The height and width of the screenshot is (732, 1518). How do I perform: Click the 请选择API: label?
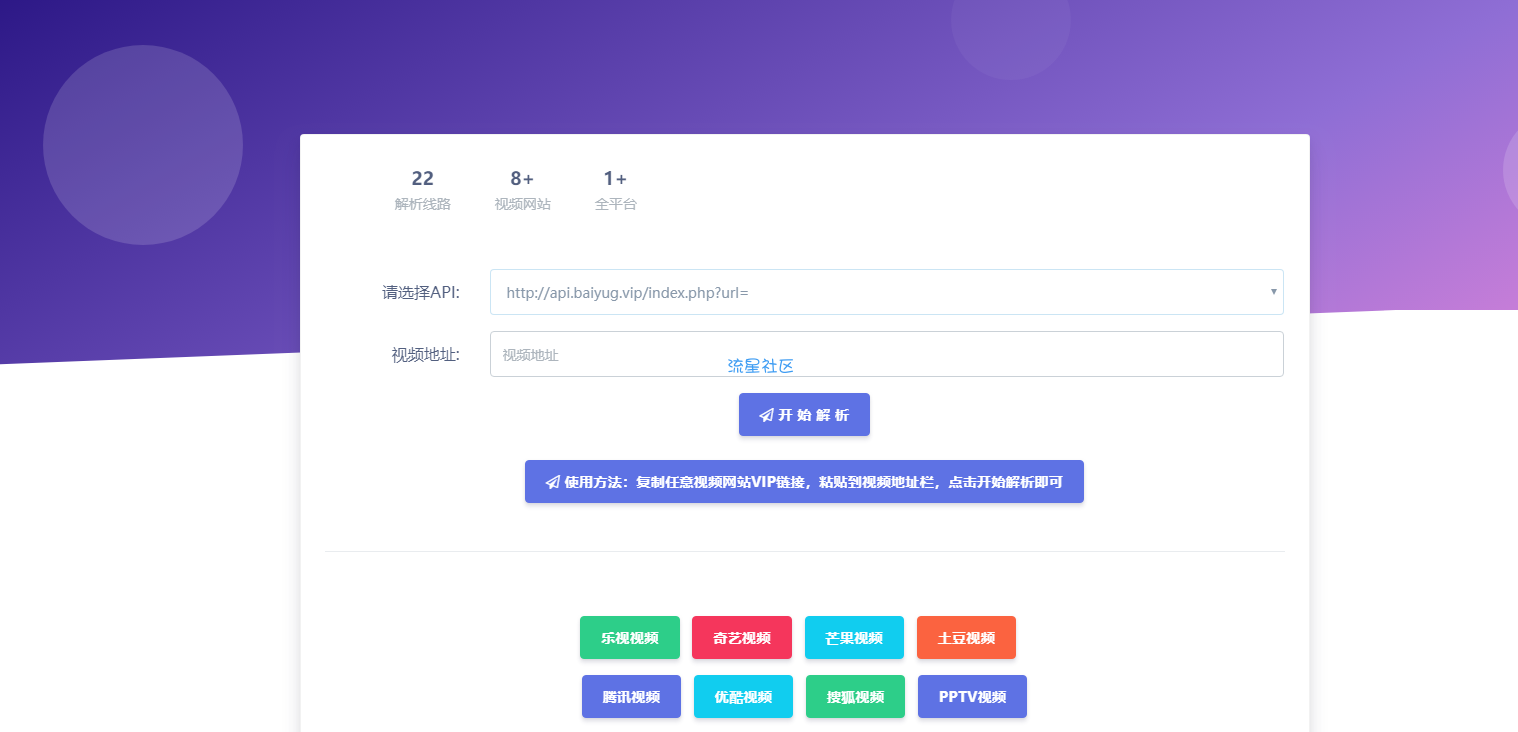coord(421,293)
